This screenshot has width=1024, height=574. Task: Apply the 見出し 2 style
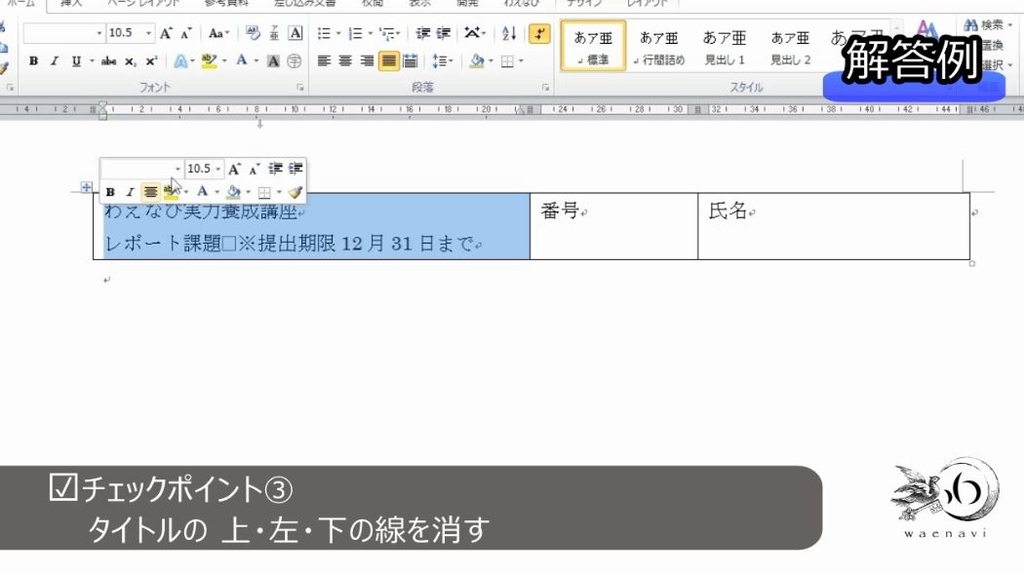790,46
